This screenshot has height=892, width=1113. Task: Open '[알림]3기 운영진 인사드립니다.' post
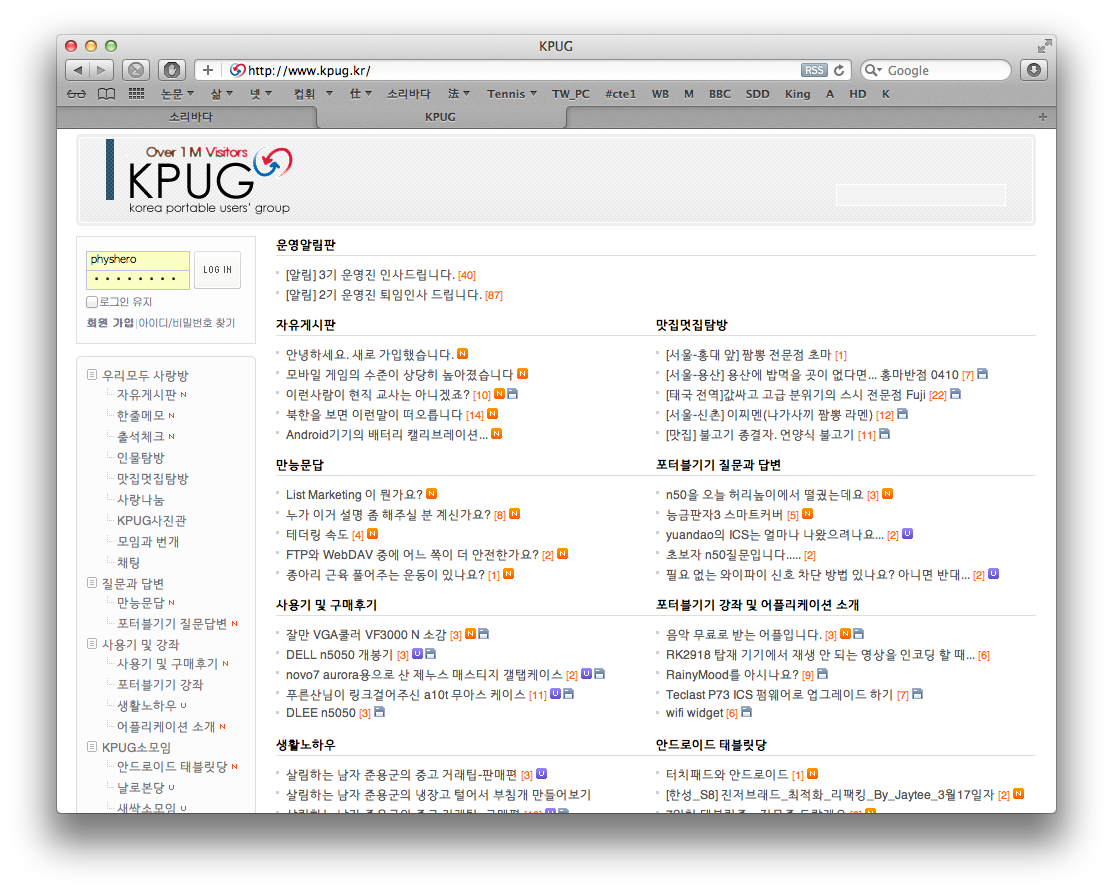click(370, 275)
